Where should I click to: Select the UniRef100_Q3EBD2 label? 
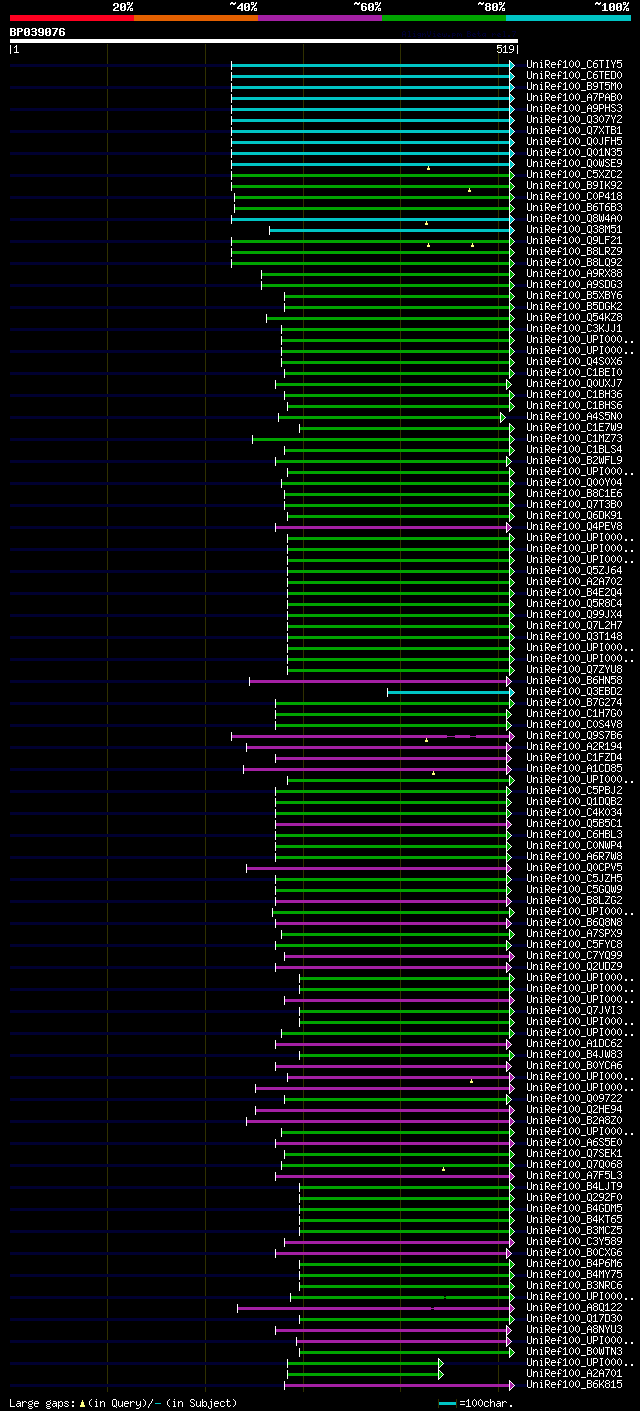click(575, 691)
